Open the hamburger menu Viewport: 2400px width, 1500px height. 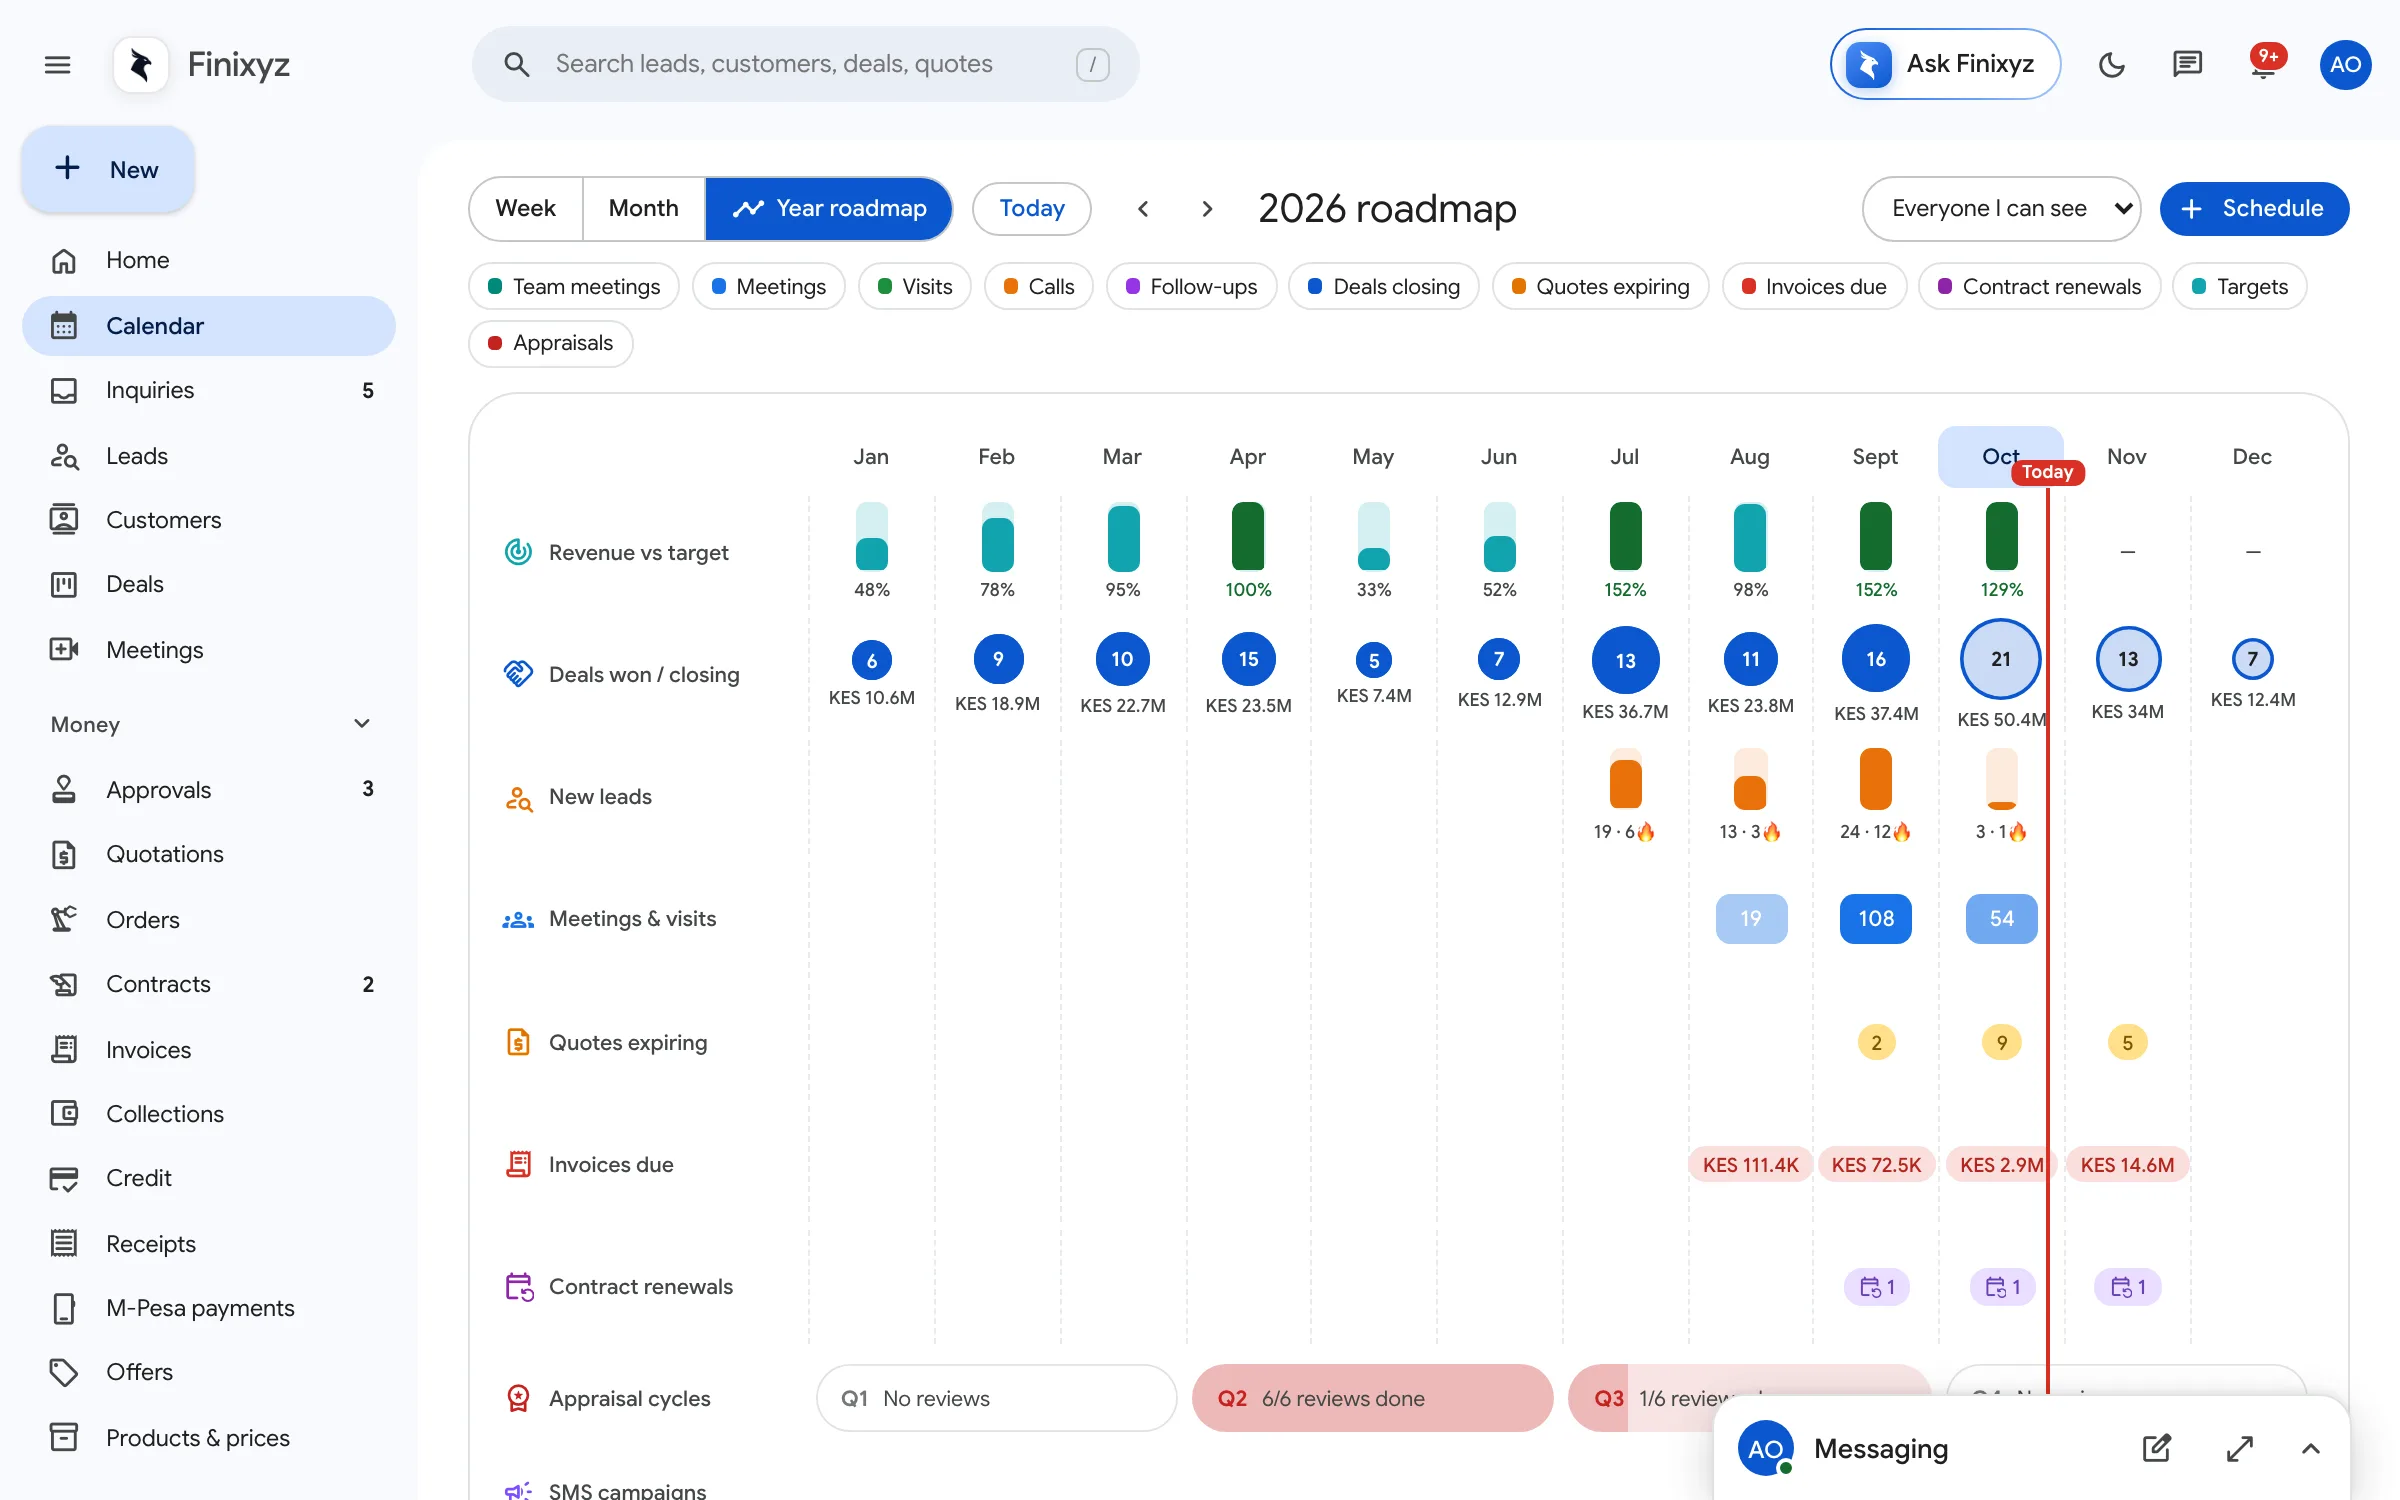click(x=58, y=65)
